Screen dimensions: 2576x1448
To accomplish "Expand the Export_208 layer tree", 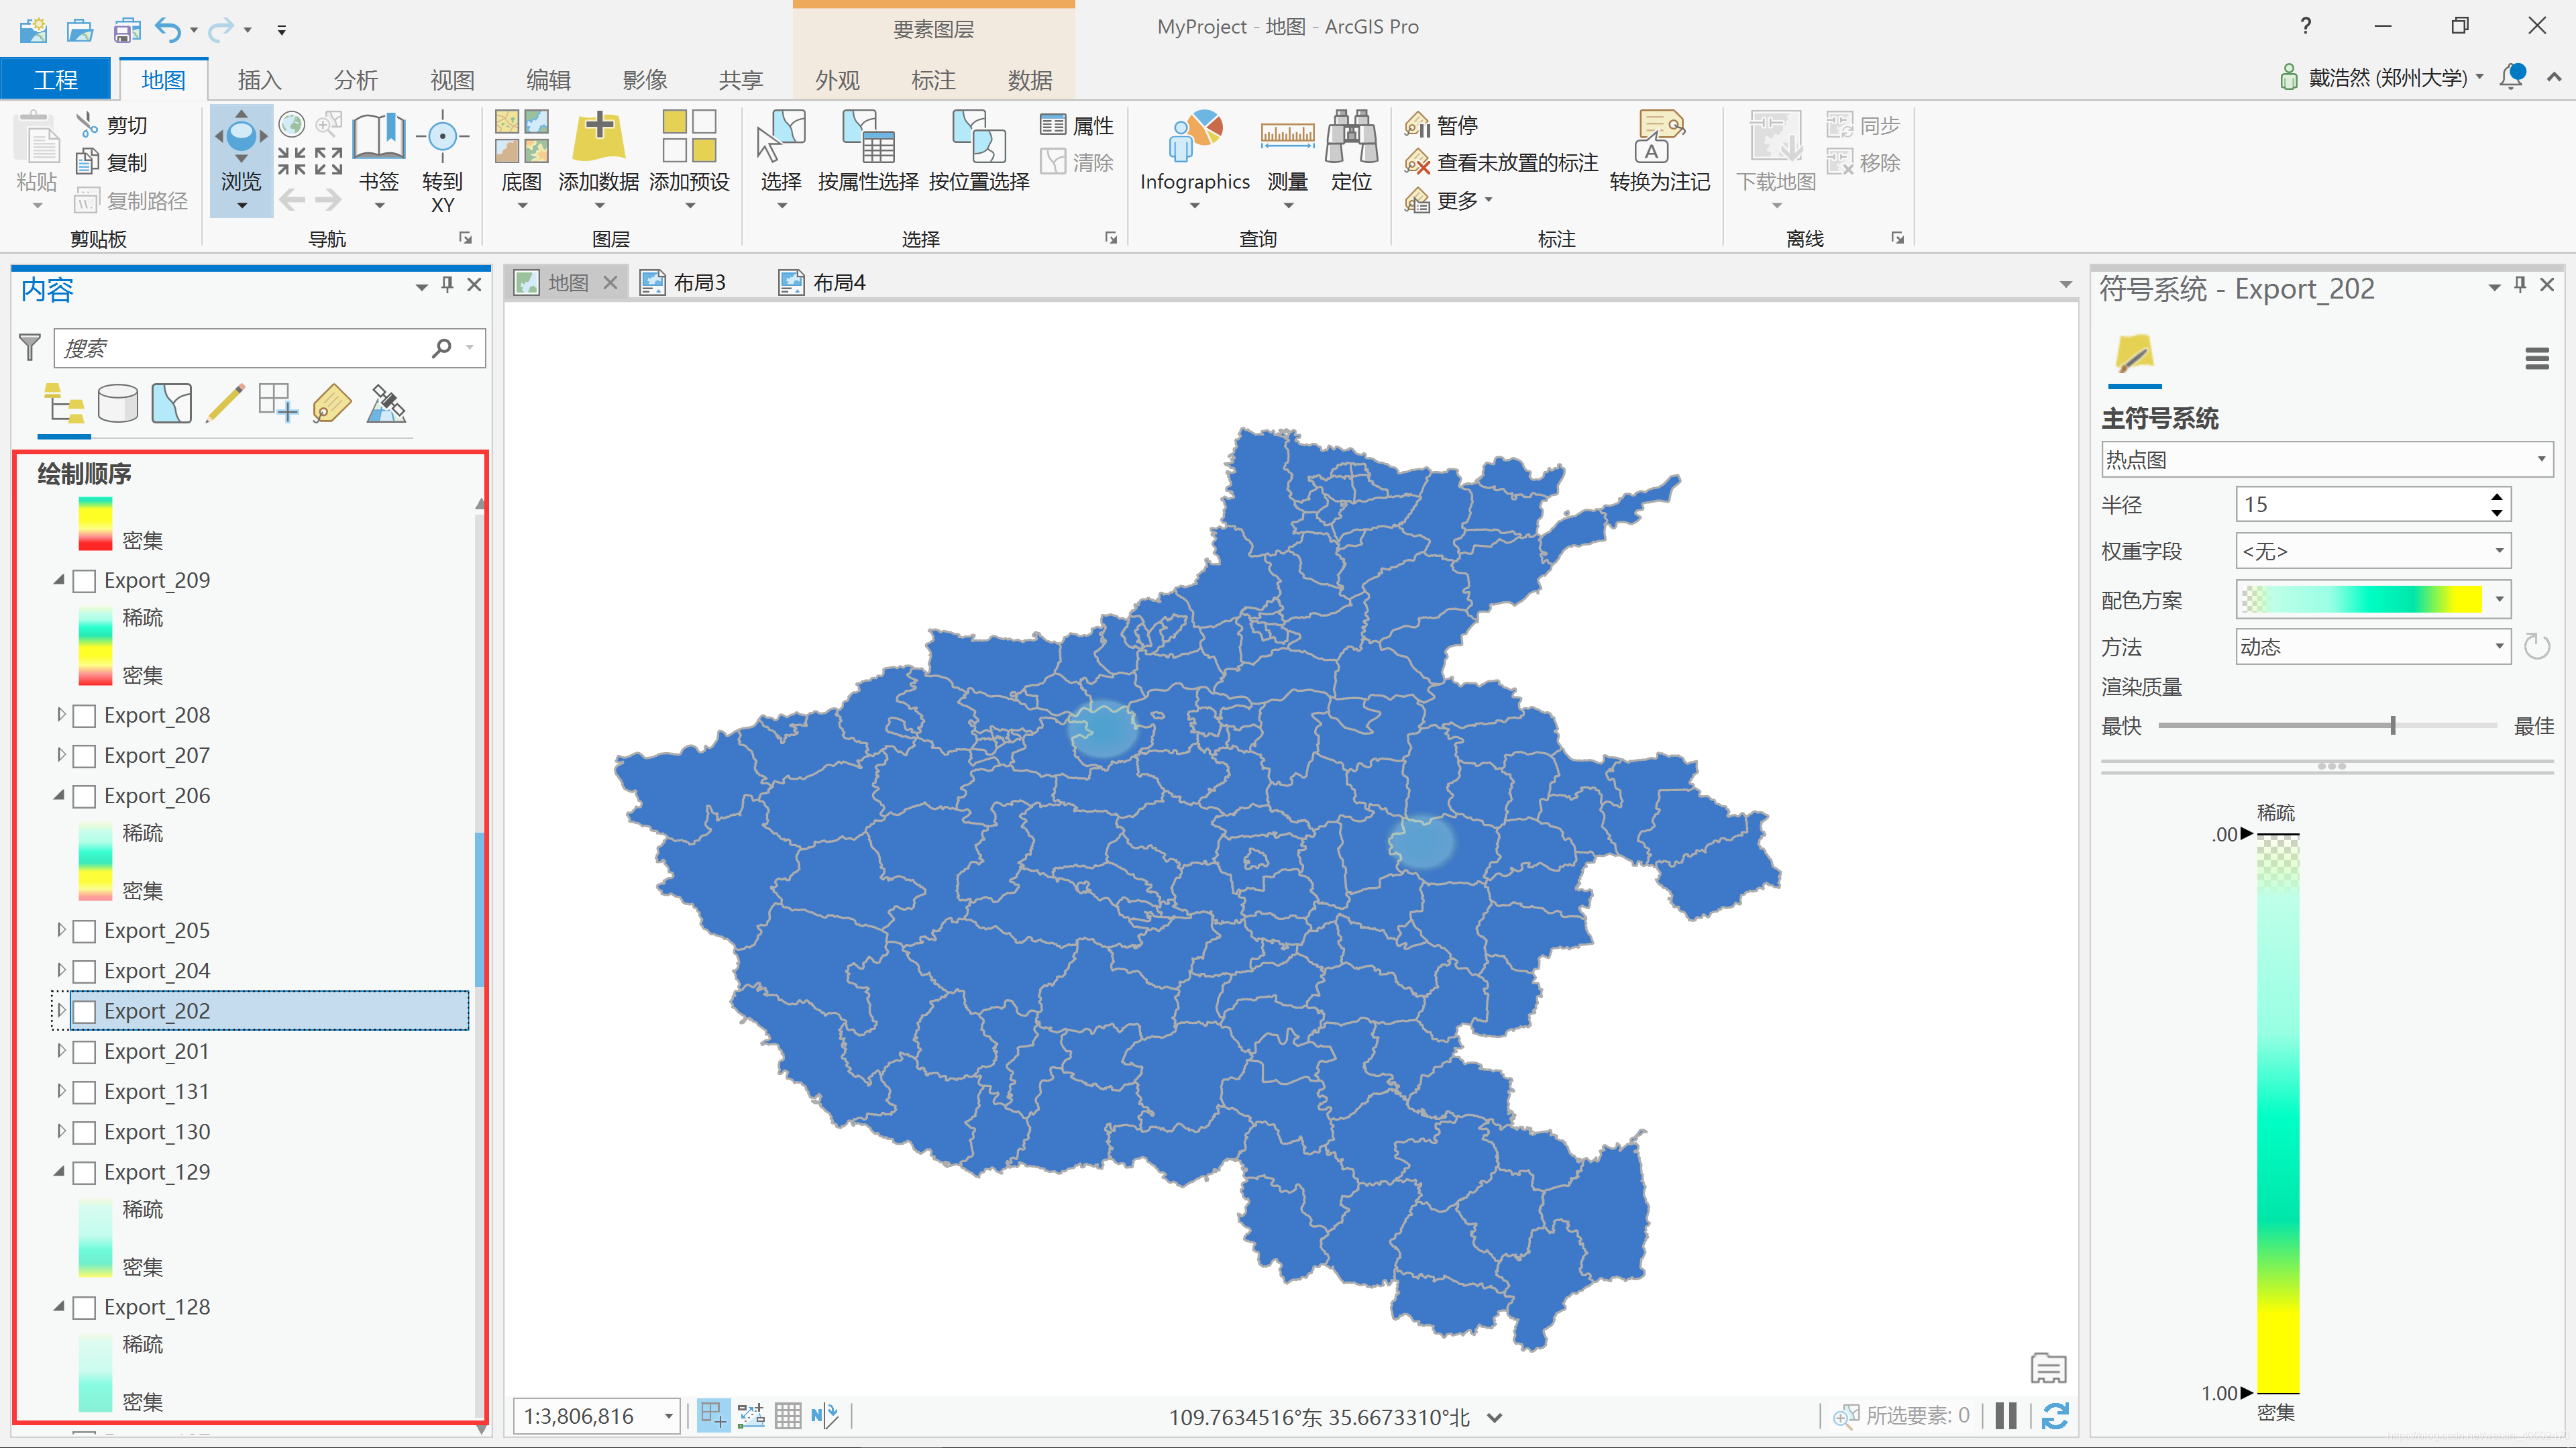I will [x=61, y=715].
